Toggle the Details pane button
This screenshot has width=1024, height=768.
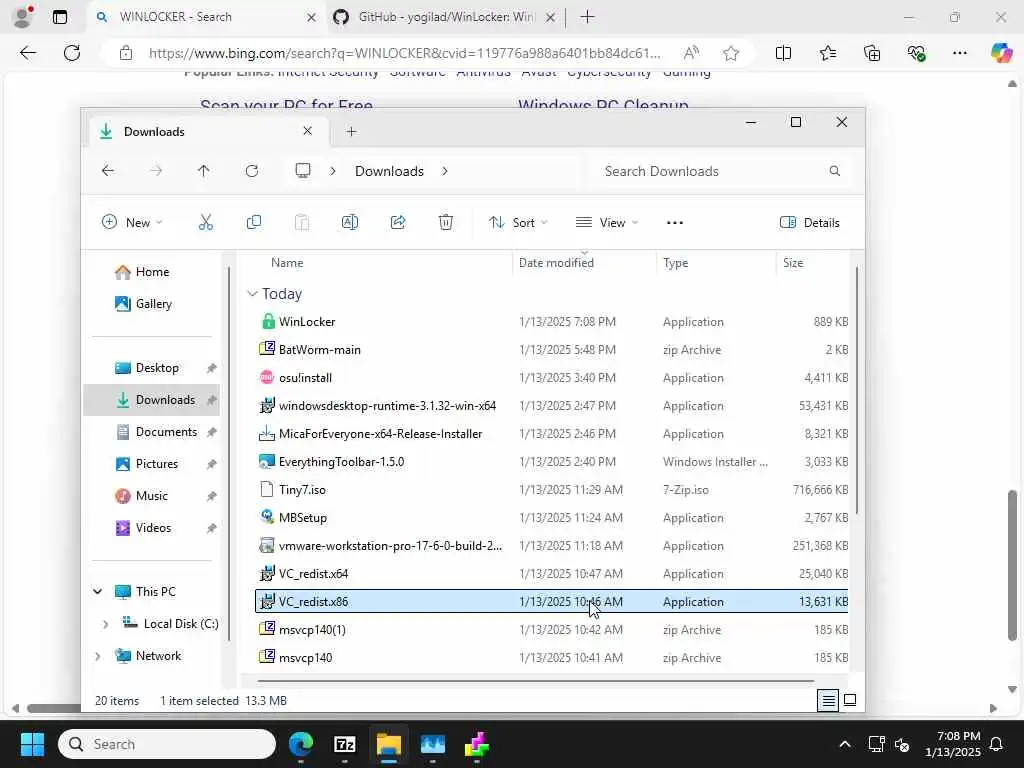coord(810,223)
